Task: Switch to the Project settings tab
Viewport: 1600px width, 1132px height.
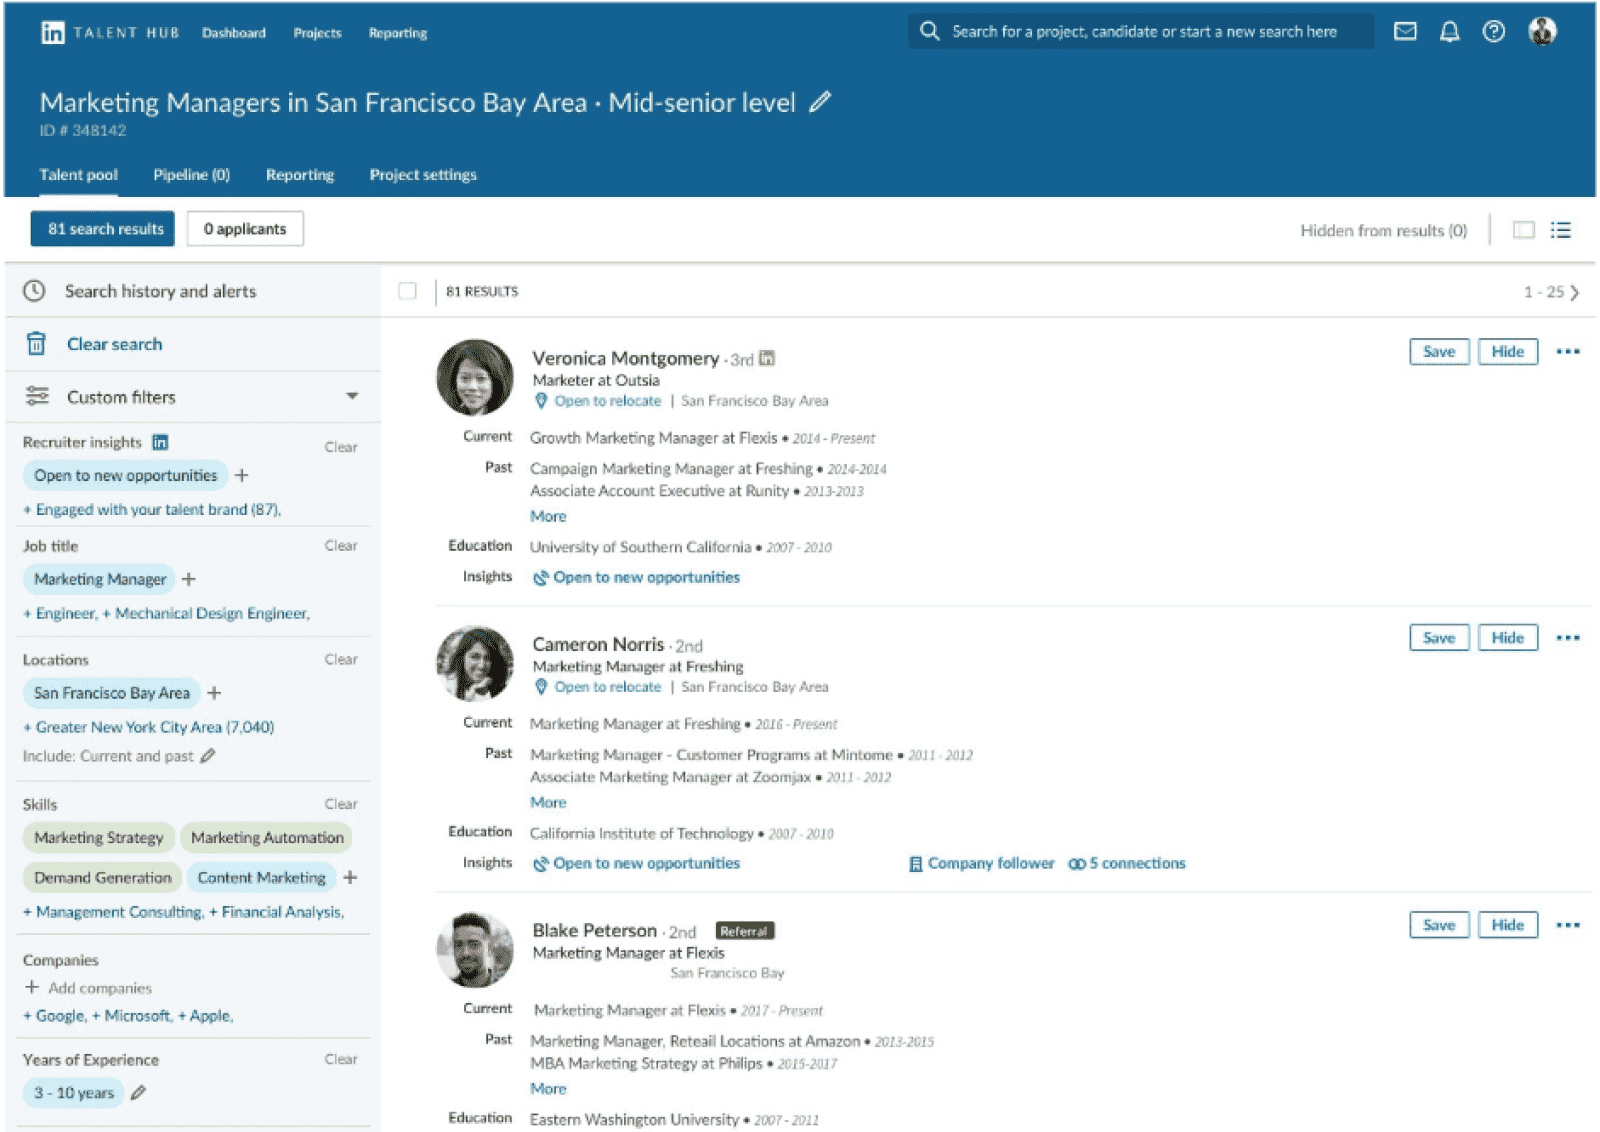Action: click(423, 174)
